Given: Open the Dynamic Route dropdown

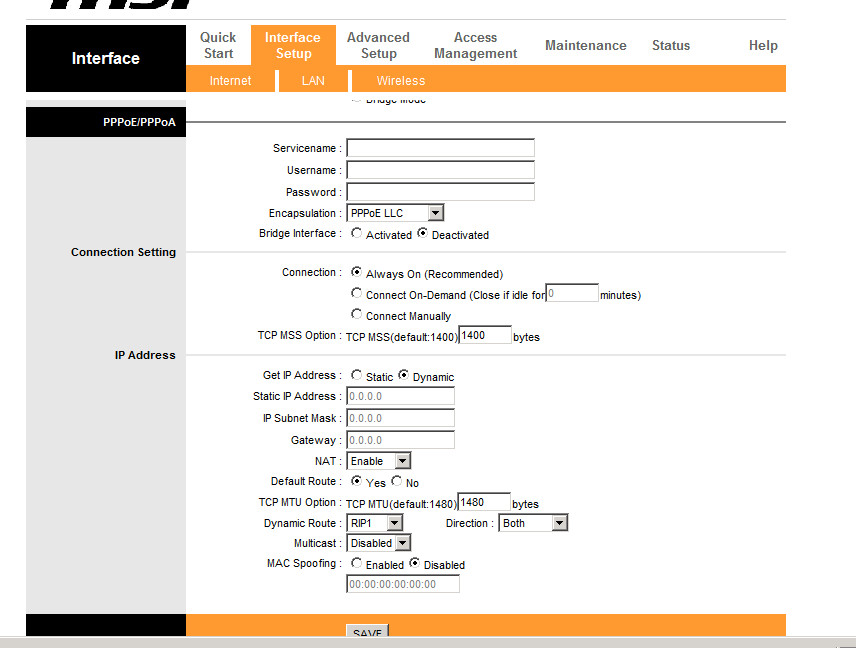Looking at the screenshot, I should point(374,523).
